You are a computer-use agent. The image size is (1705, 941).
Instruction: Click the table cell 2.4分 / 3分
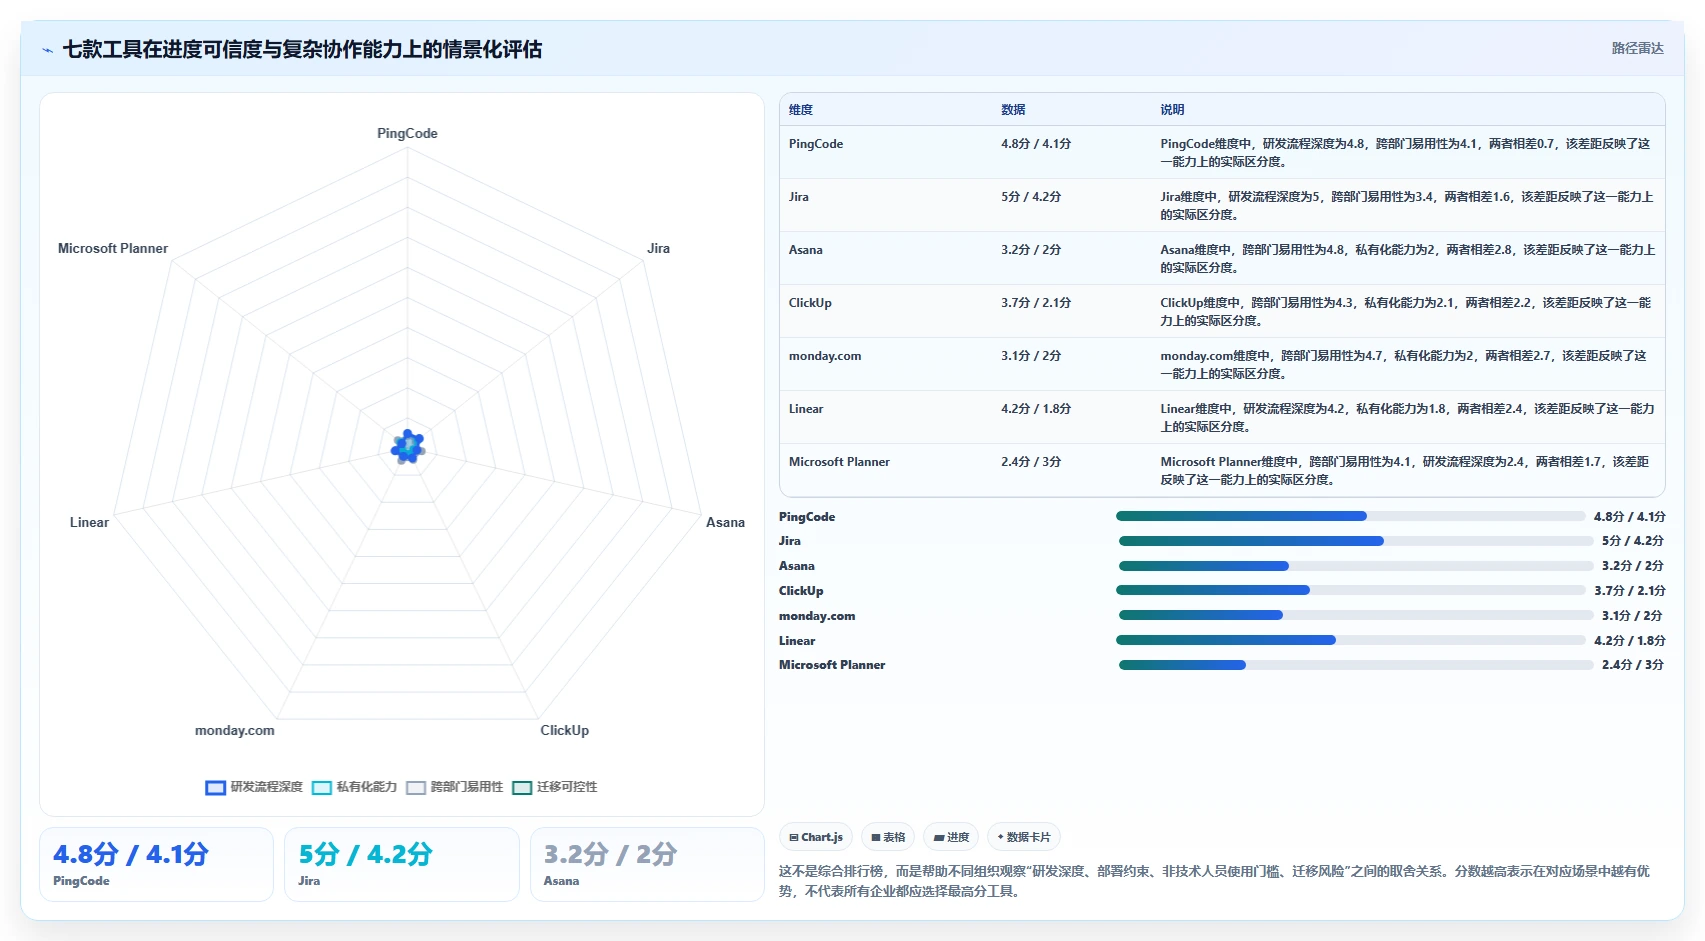click(x=1031, y=462)
